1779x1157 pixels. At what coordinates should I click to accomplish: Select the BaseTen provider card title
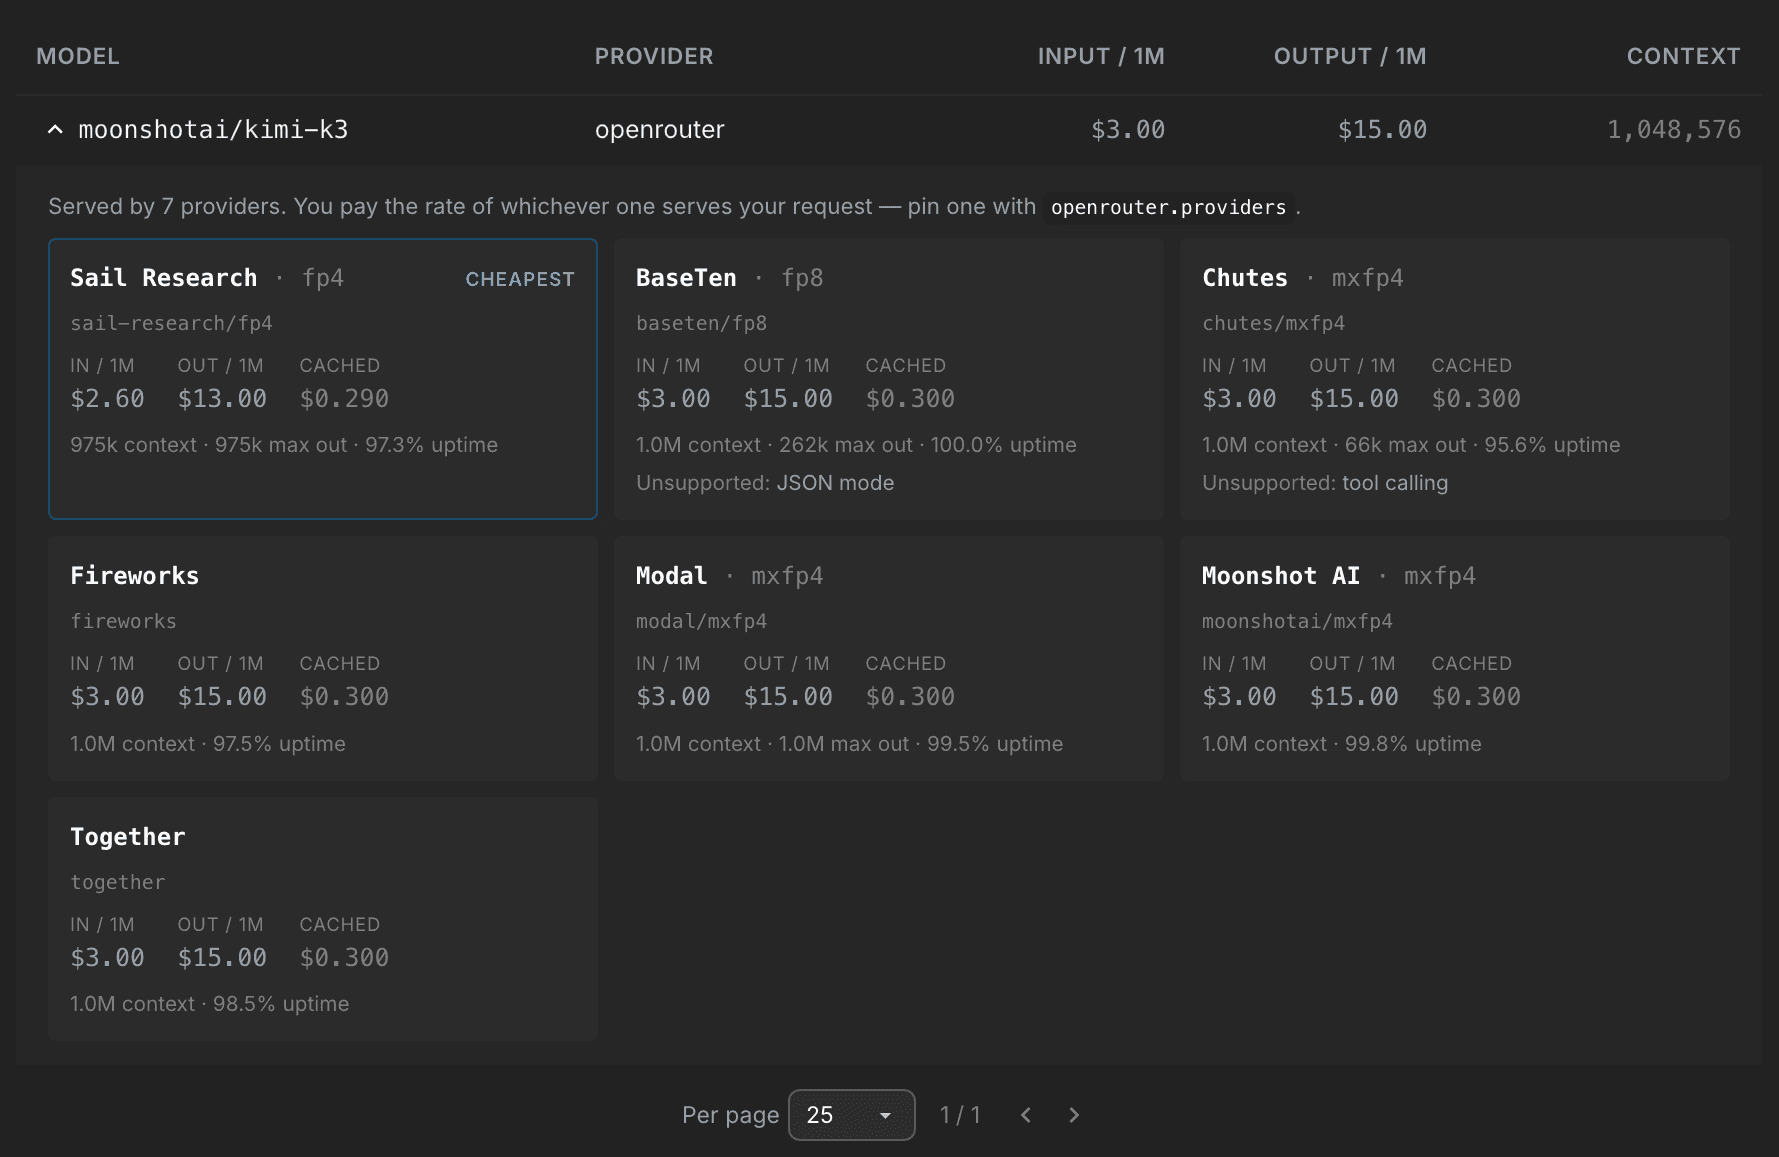[686, 278]
